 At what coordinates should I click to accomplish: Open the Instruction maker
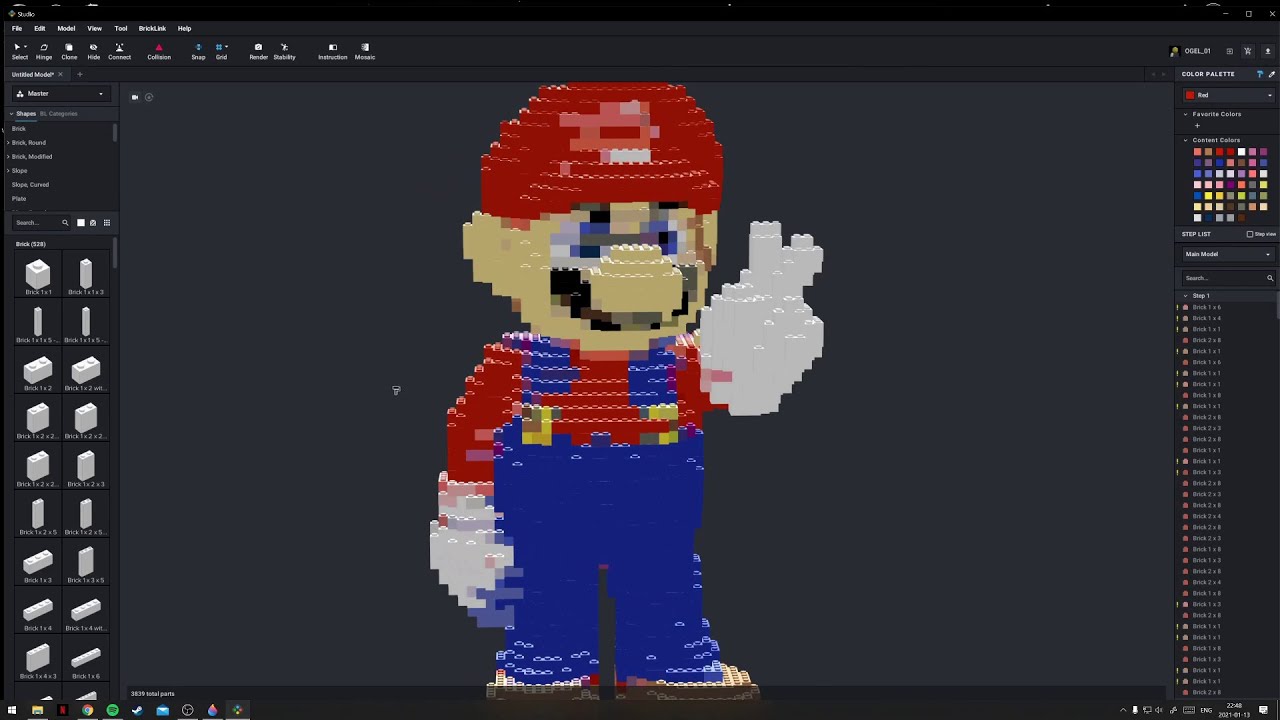[x=333, y=51]
